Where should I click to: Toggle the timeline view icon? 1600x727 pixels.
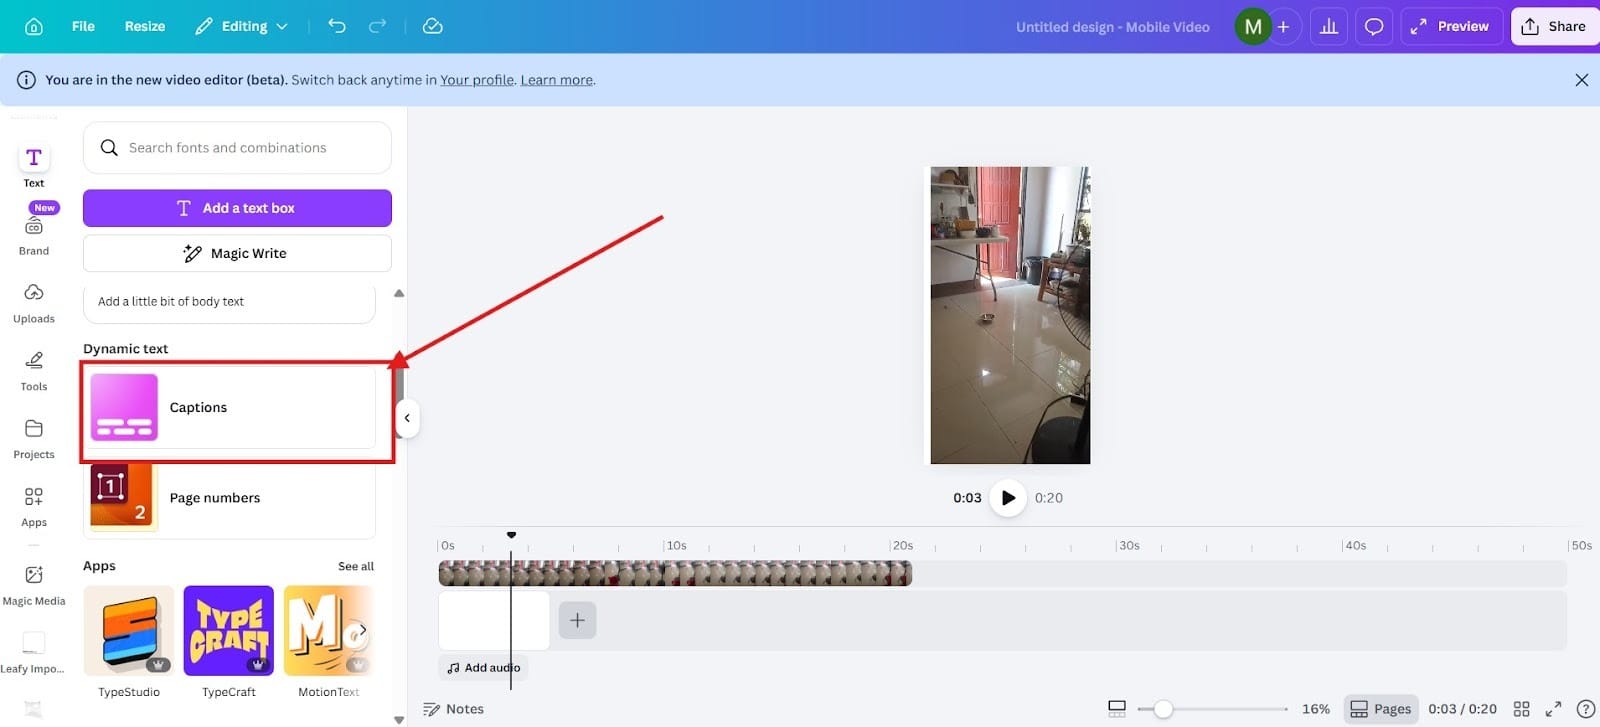1117,709
